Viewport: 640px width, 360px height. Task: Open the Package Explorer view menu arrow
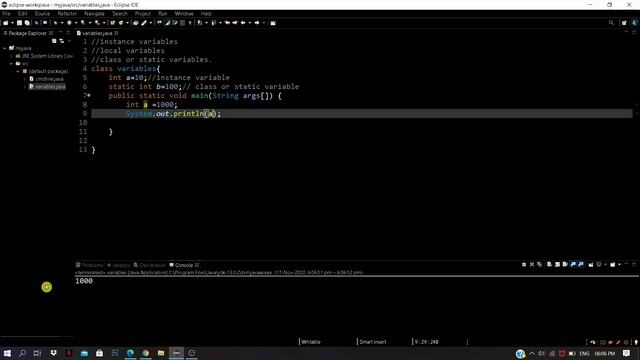pos(69,41)
